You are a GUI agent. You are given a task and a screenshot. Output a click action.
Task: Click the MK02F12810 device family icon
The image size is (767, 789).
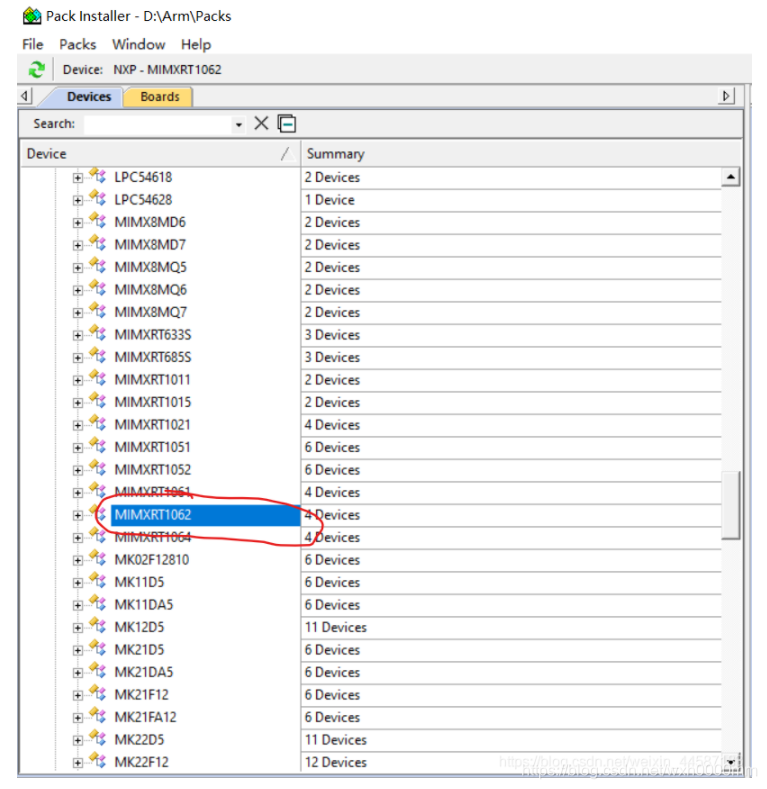pyautogui.click(x=98, y=559)
